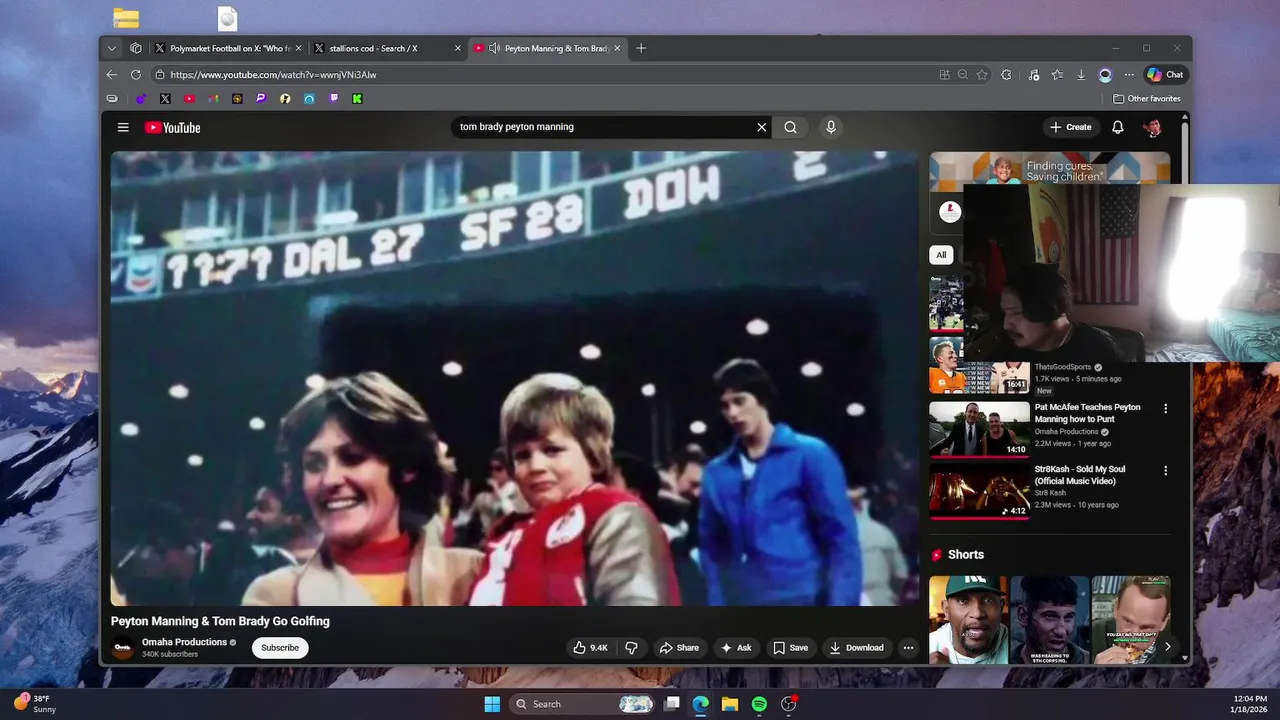Open the YouTube bookmark in favorites bar
Image resolution: width=1280 pixels, height=720 pixels.
pos(189,99)
